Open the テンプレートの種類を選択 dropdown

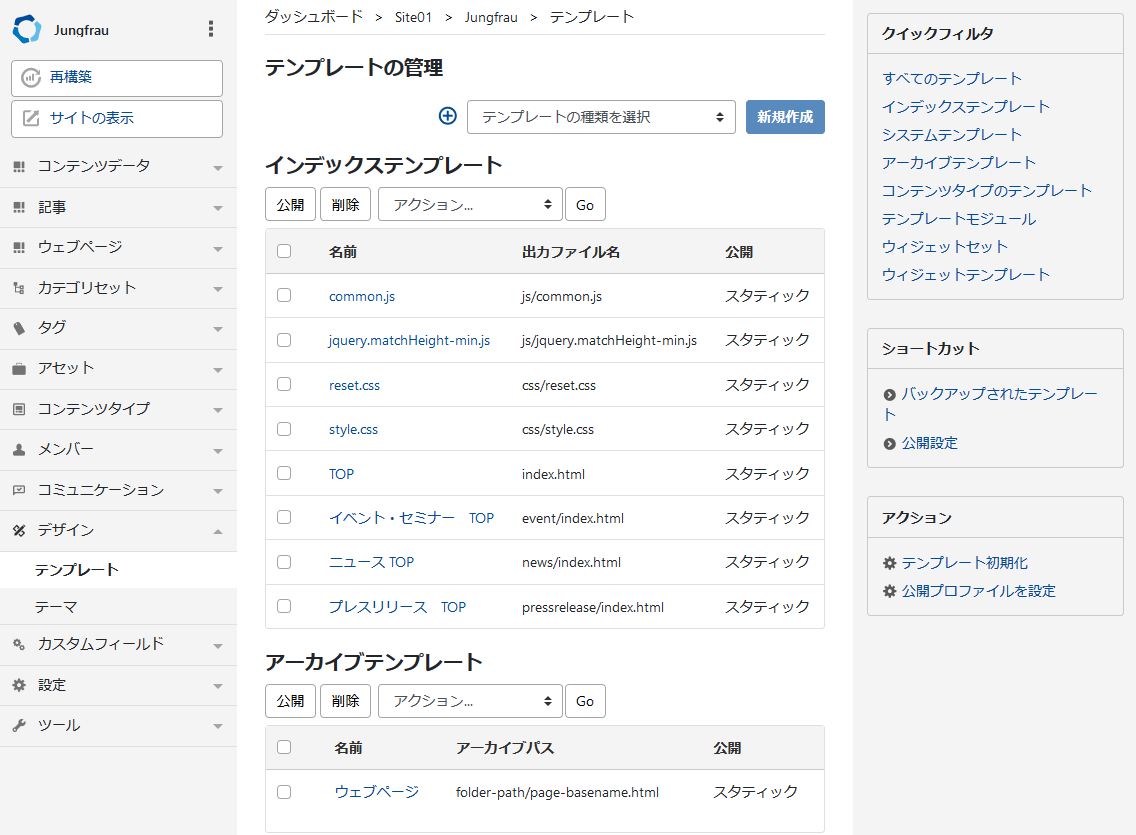[x=601, y=117]
